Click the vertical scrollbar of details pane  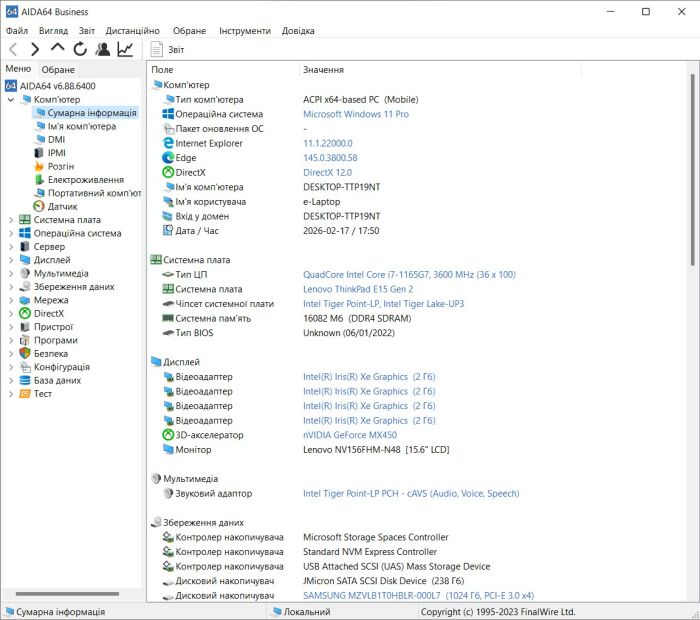click(692, 171)
